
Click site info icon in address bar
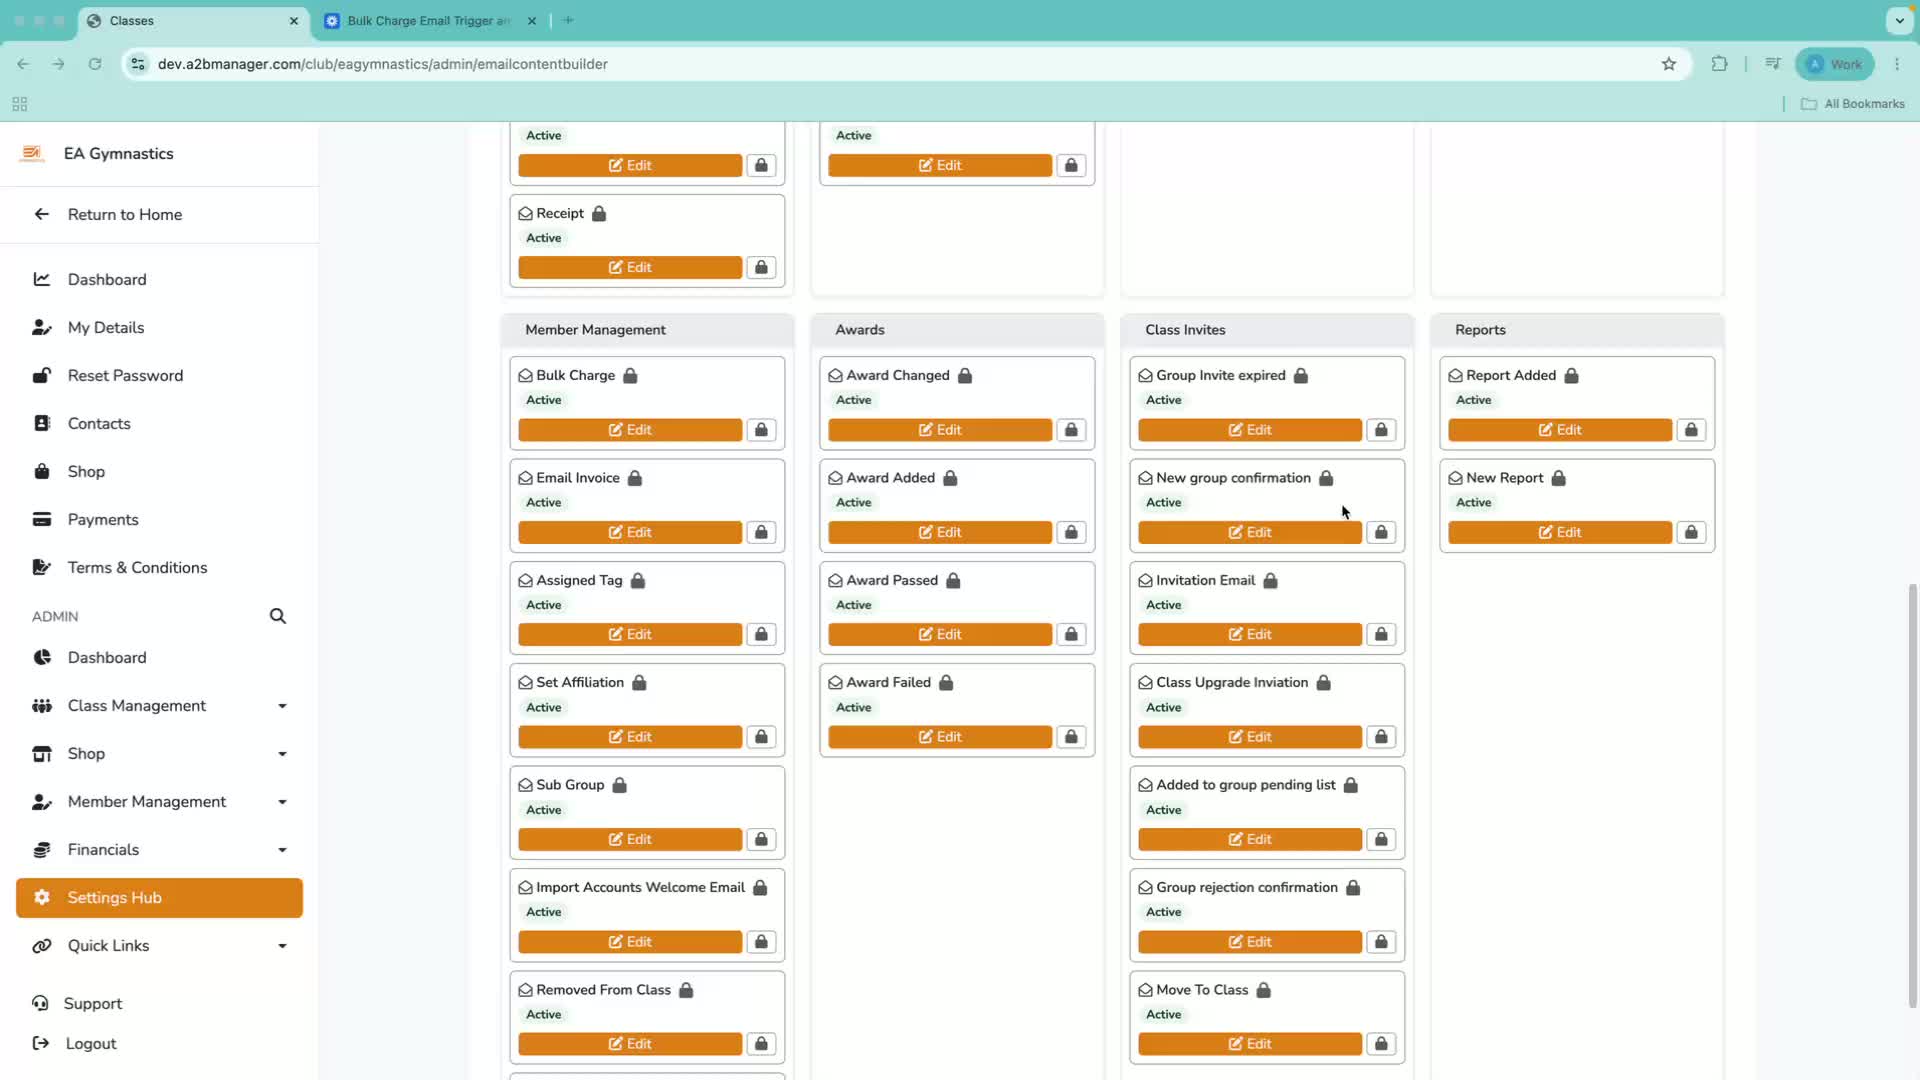(x=138, y=64)
